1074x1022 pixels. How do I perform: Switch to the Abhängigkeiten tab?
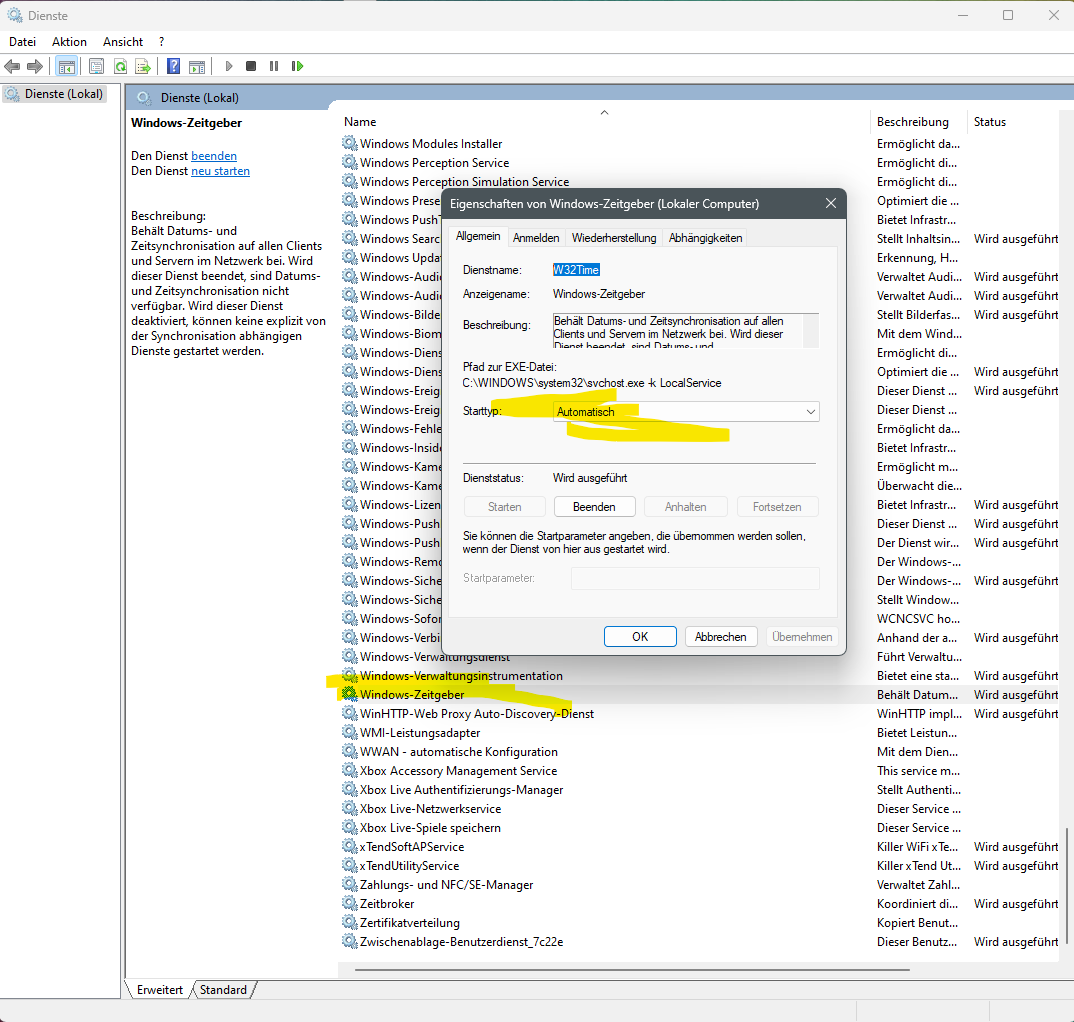705,238
